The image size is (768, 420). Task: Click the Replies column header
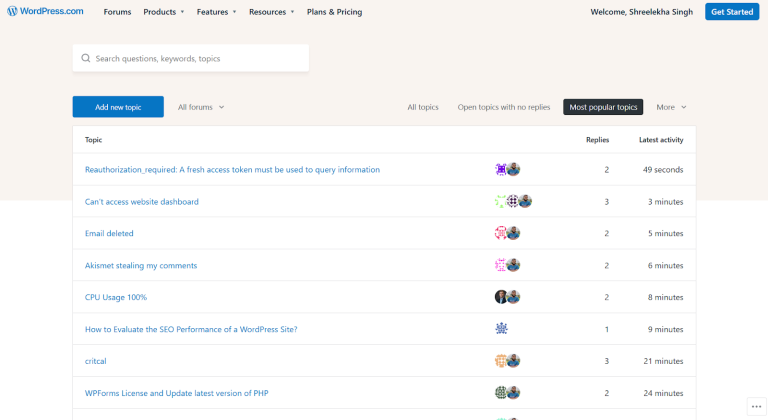coord(597,140)
